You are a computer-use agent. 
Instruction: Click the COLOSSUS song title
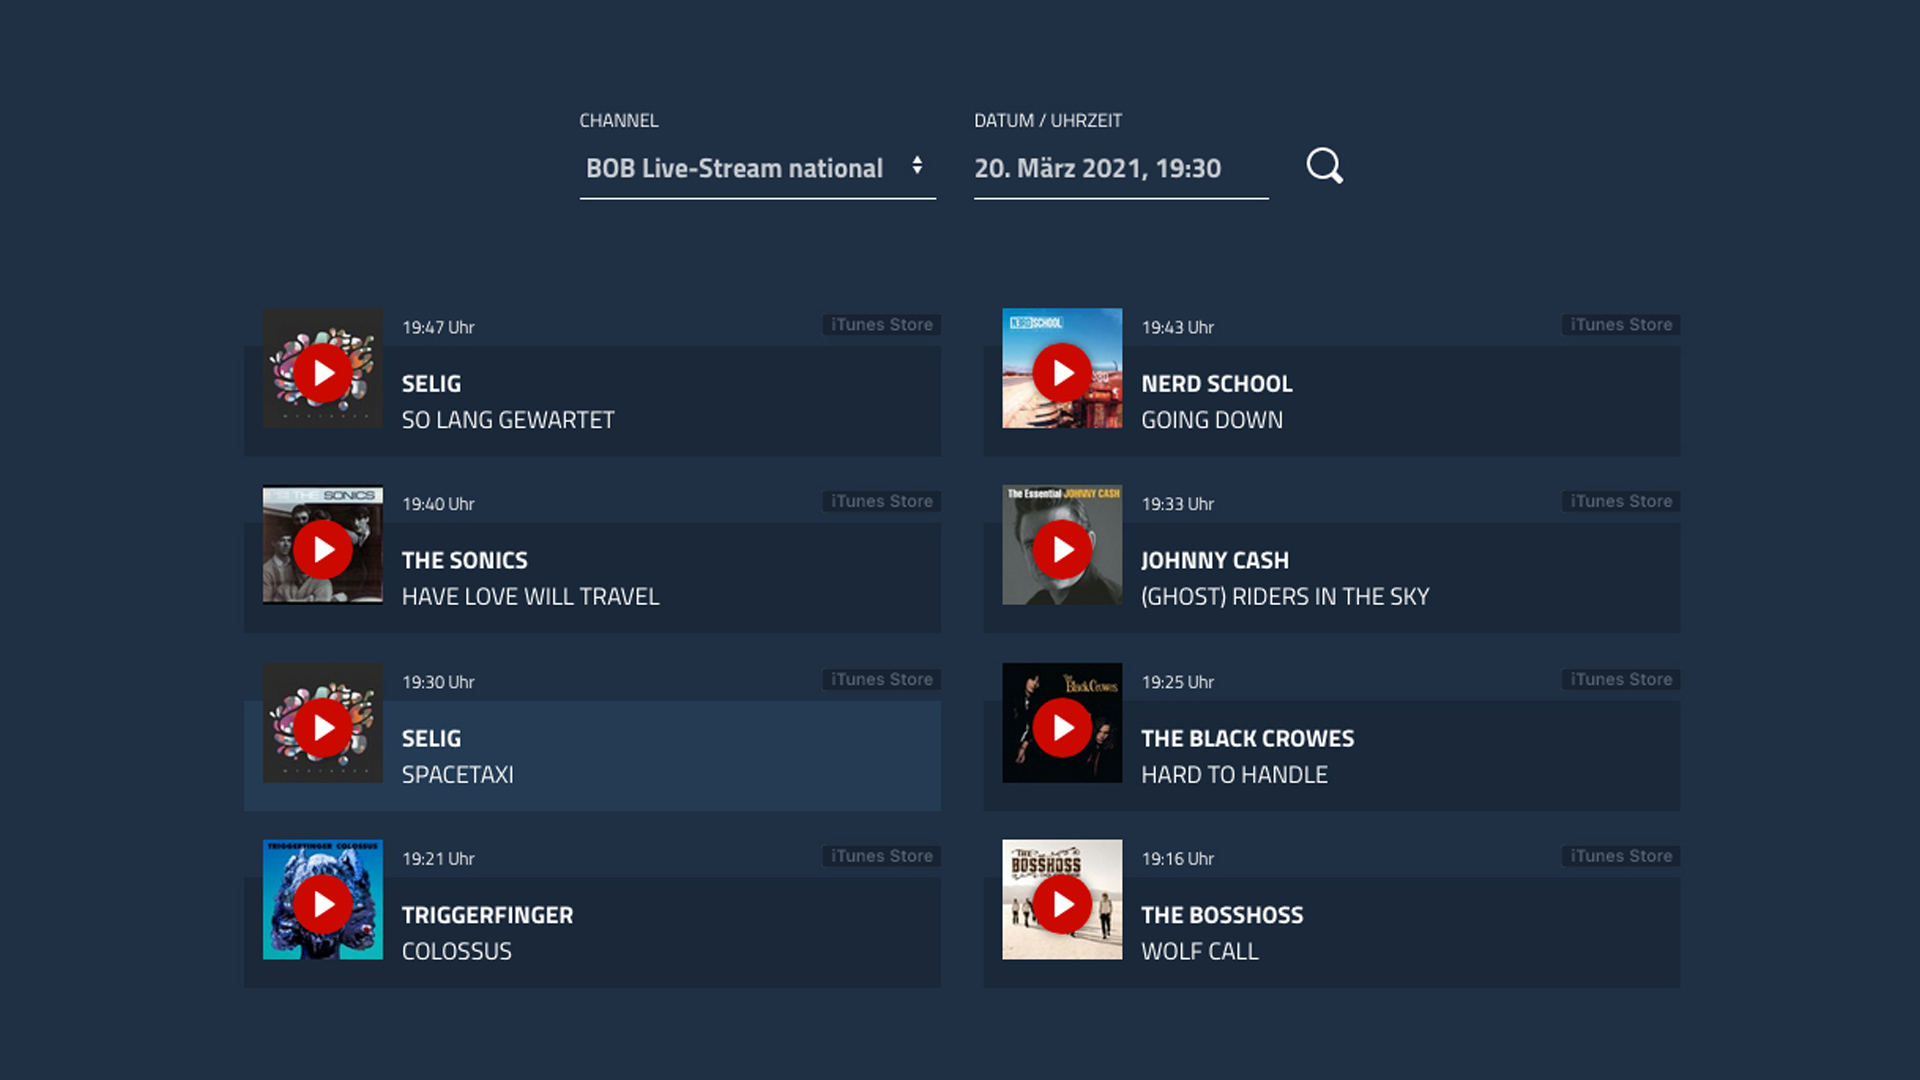pyautogui.click(x=457, y=952)
